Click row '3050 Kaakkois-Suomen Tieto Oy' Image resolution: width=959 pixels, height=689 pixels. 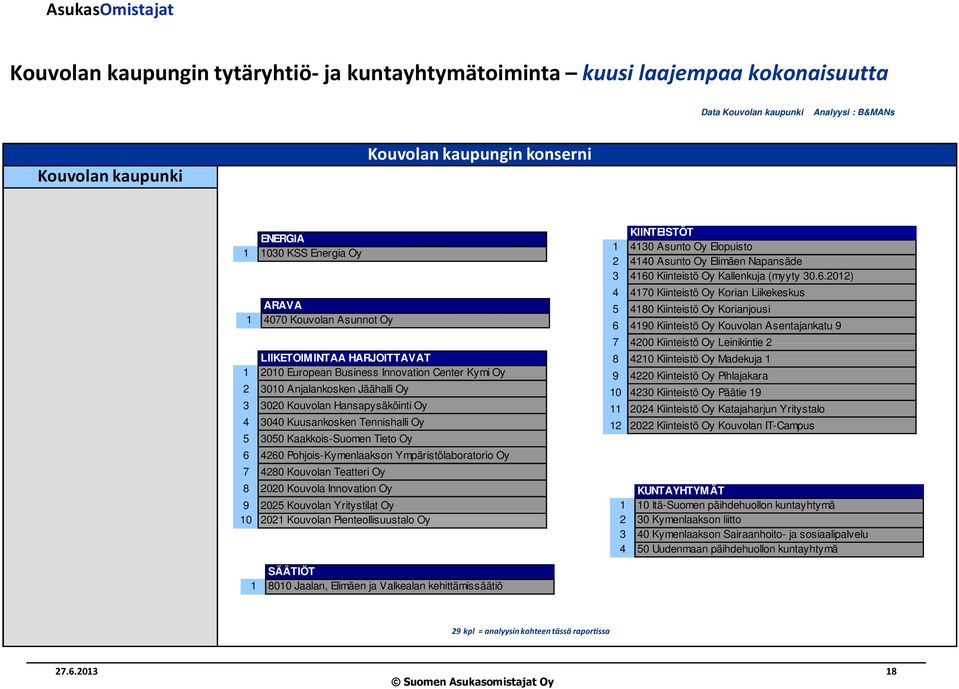pos(402,438)
